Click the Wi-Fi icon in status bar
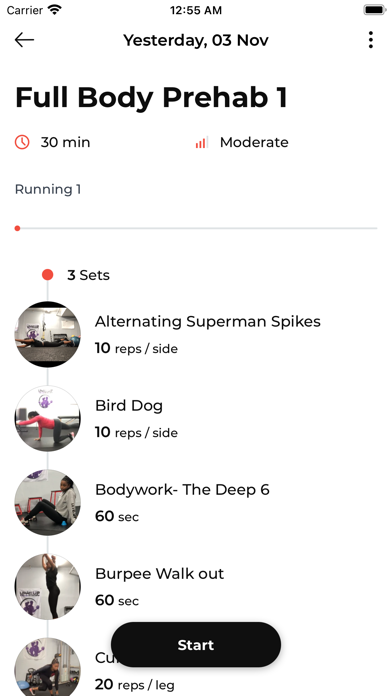Screen dimensions: 392x696 [x=55, y=10]
